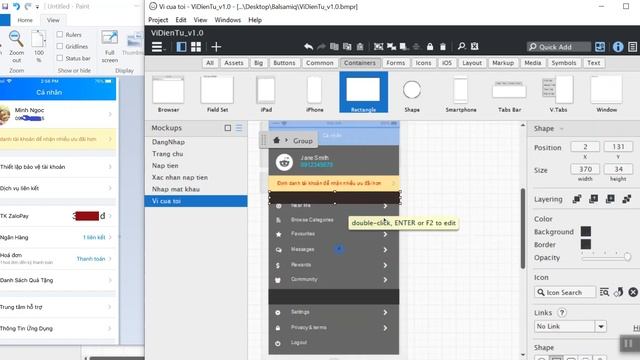Viewport: 640px width, 360px height.
Task: Toggle the UI library panel icon
Action: click(x=600, y=47)
